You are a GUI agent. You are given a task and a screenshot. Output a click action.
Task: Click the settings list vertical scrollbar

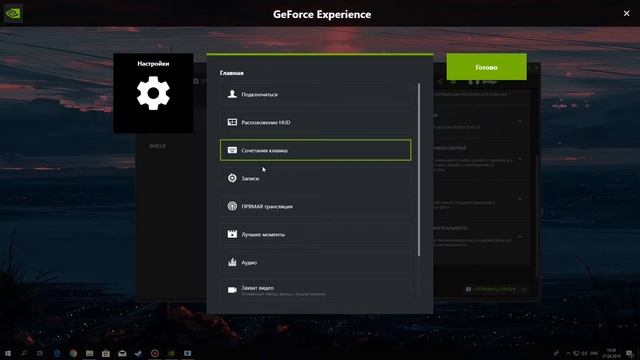click(419, 169)
